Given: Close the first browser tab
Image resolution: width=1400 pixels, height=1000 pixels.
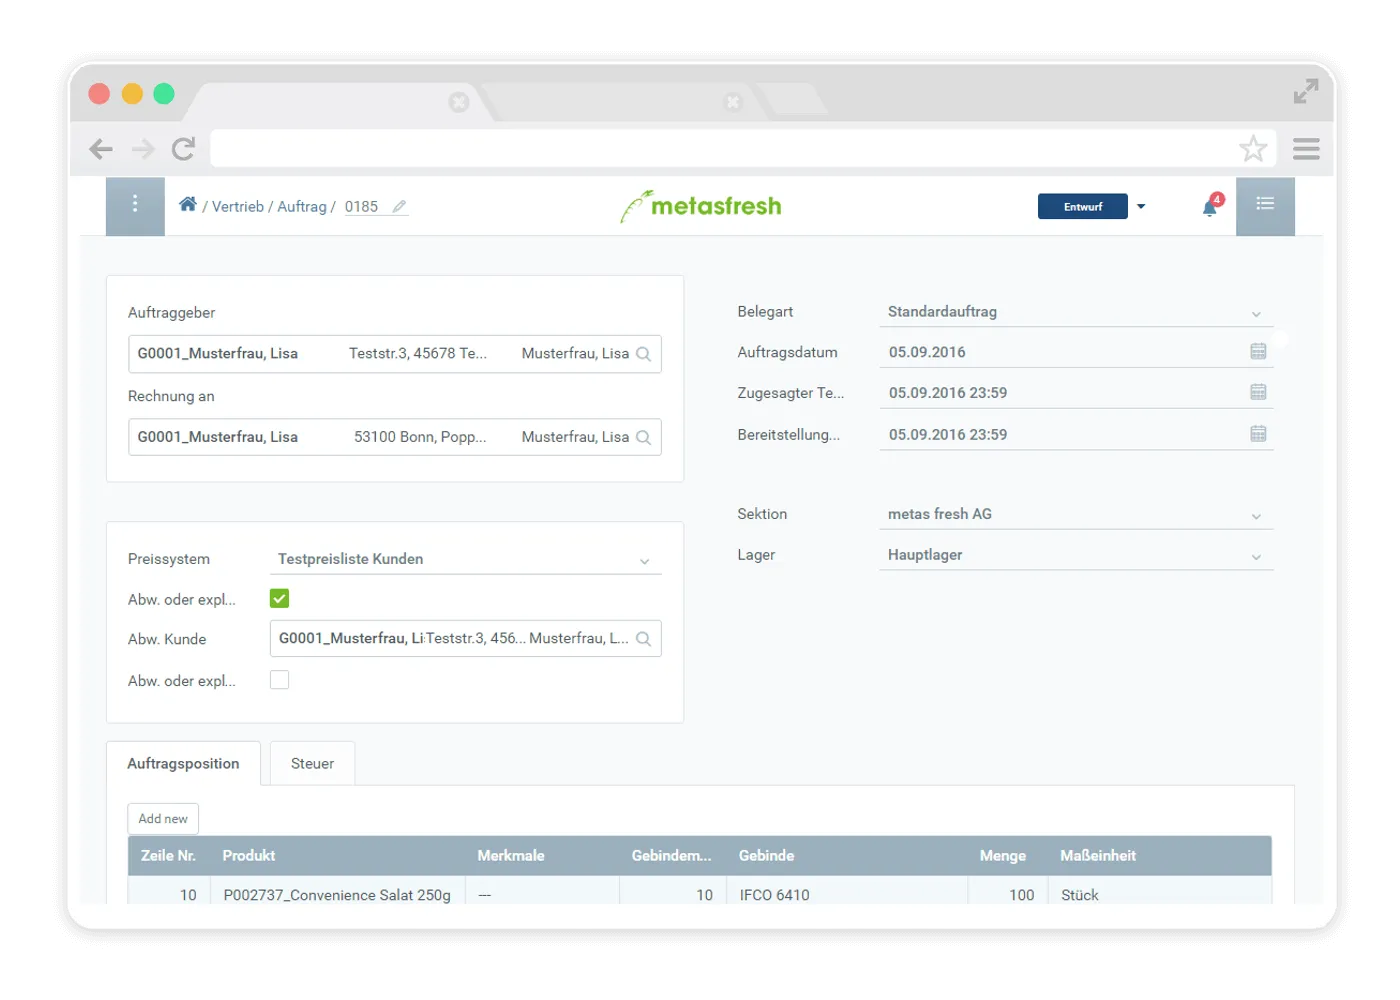Looking at the screenshot, I should pyautogui.click(x=459, y=102).
